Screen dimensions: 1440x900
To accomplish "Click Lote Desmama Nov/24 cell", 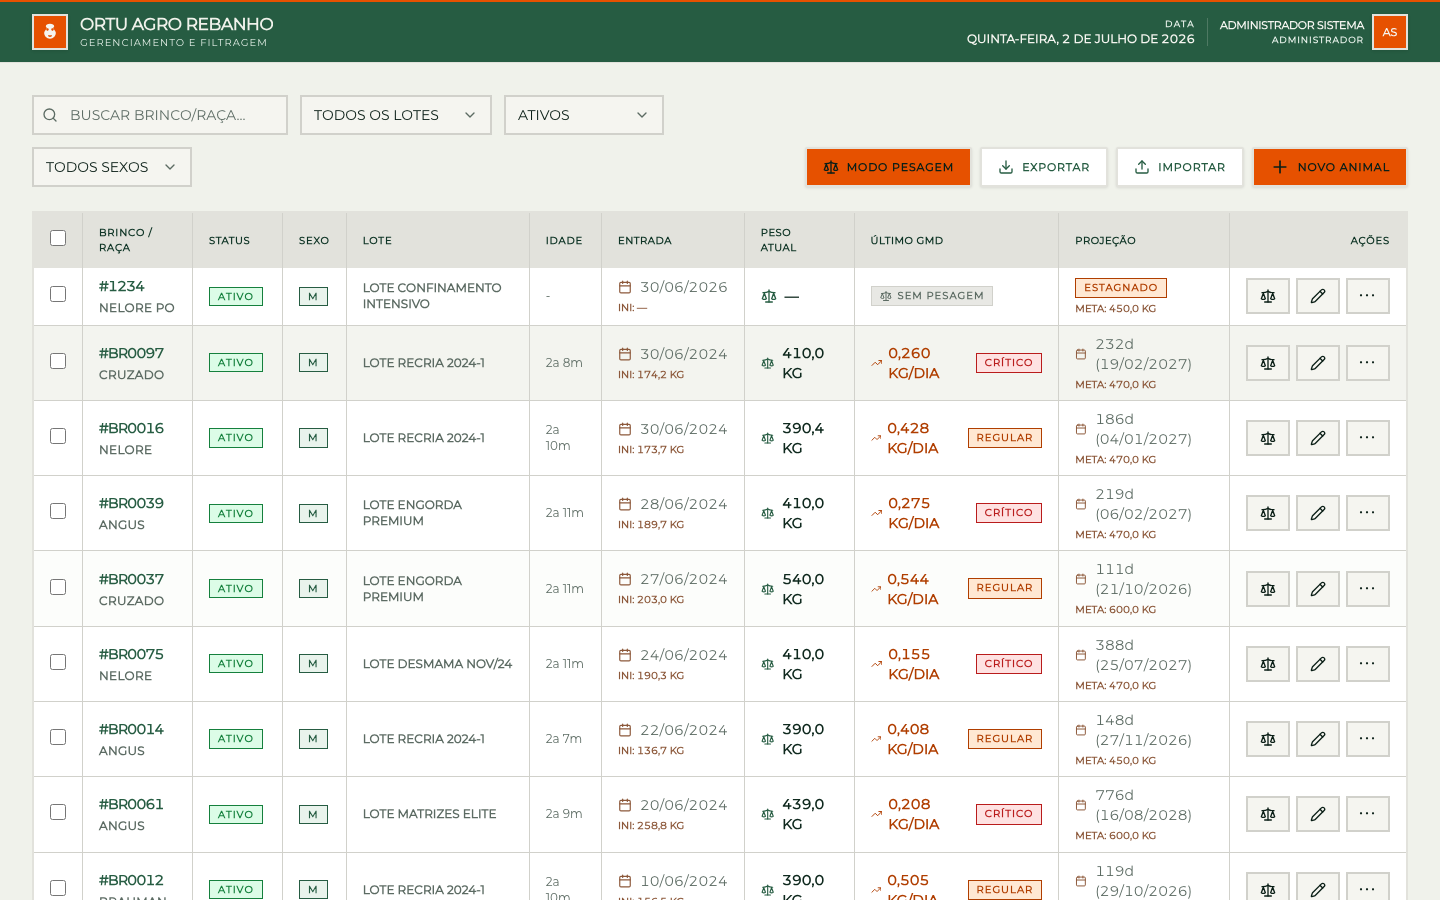I will tap(438, 664).
